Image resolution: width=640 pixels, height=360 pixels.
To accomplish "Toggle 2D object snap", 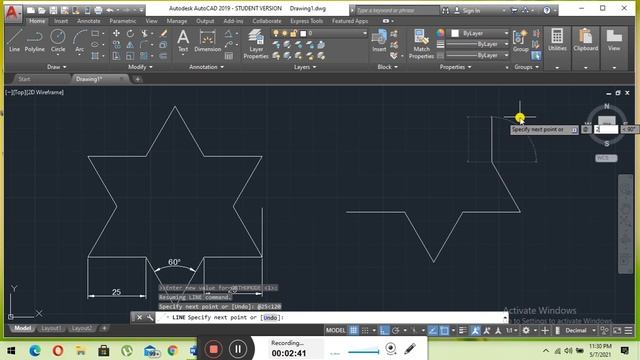I will [x=444, y=331].
